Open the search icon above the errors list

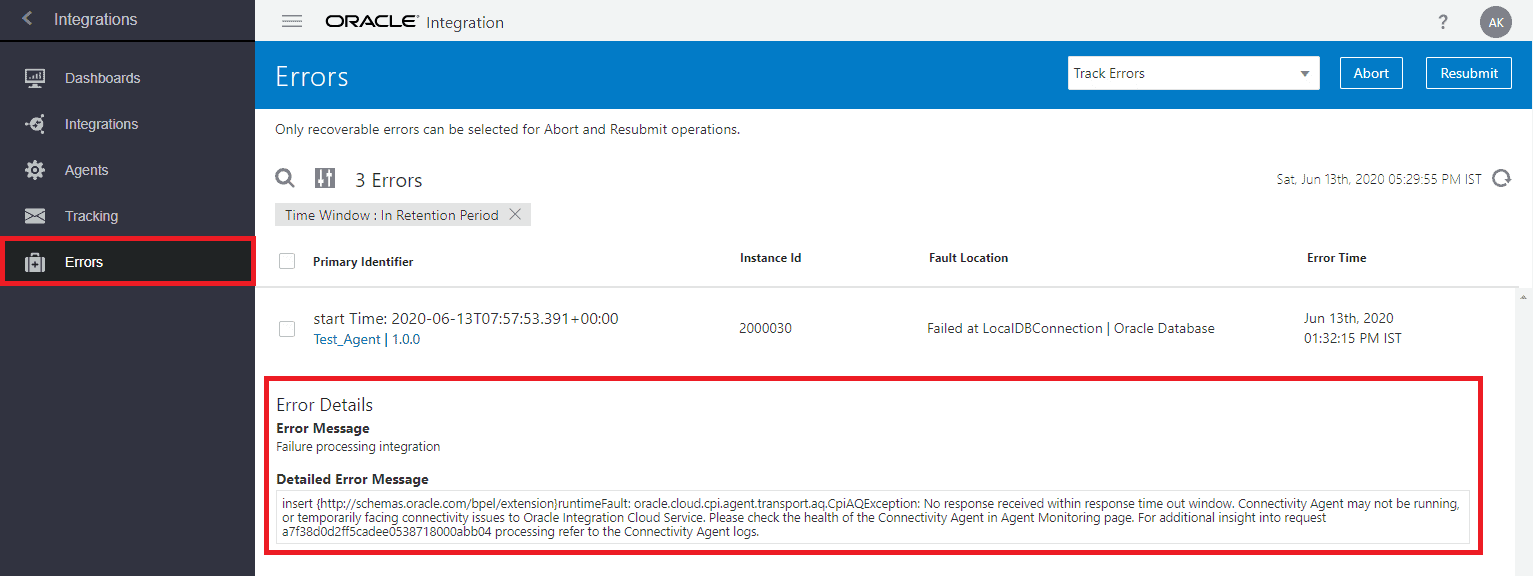pos(285,177)
